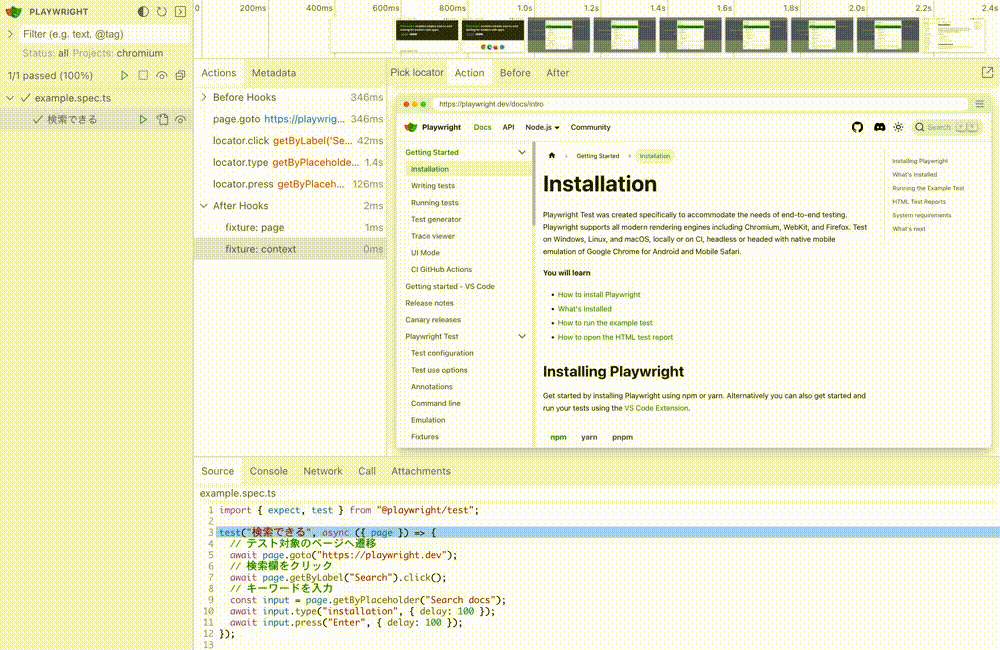The image size is (1000, 650).
Task: Select the locator.type action row
Action: pyautogui.click(x=291, y=162)
